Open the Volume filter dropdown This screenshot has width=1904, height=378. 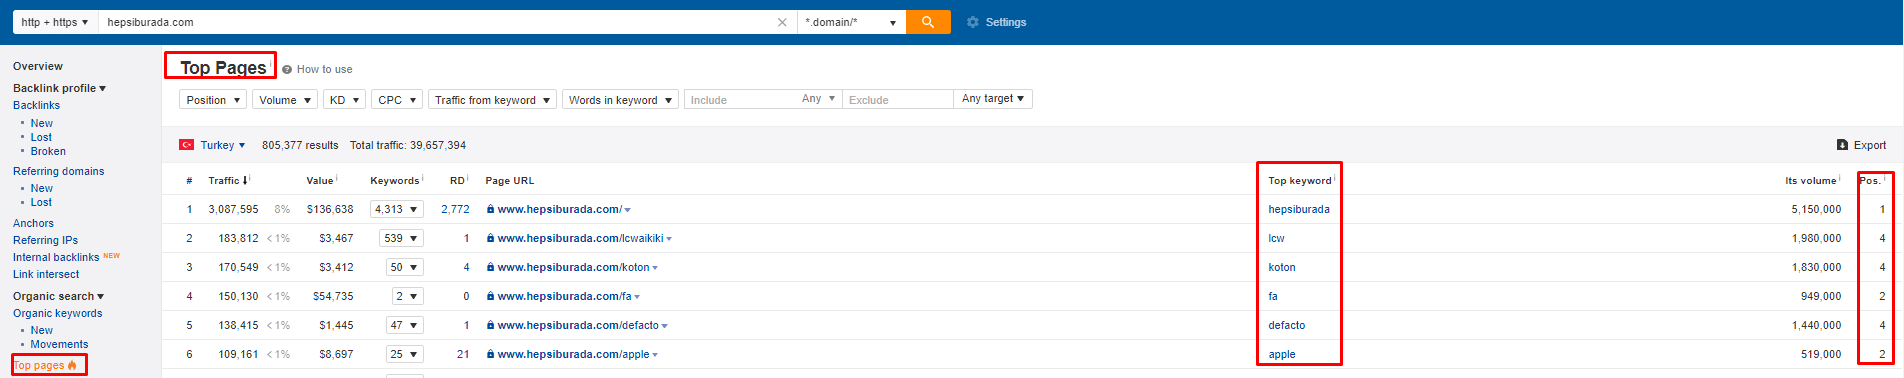(285, 100)
